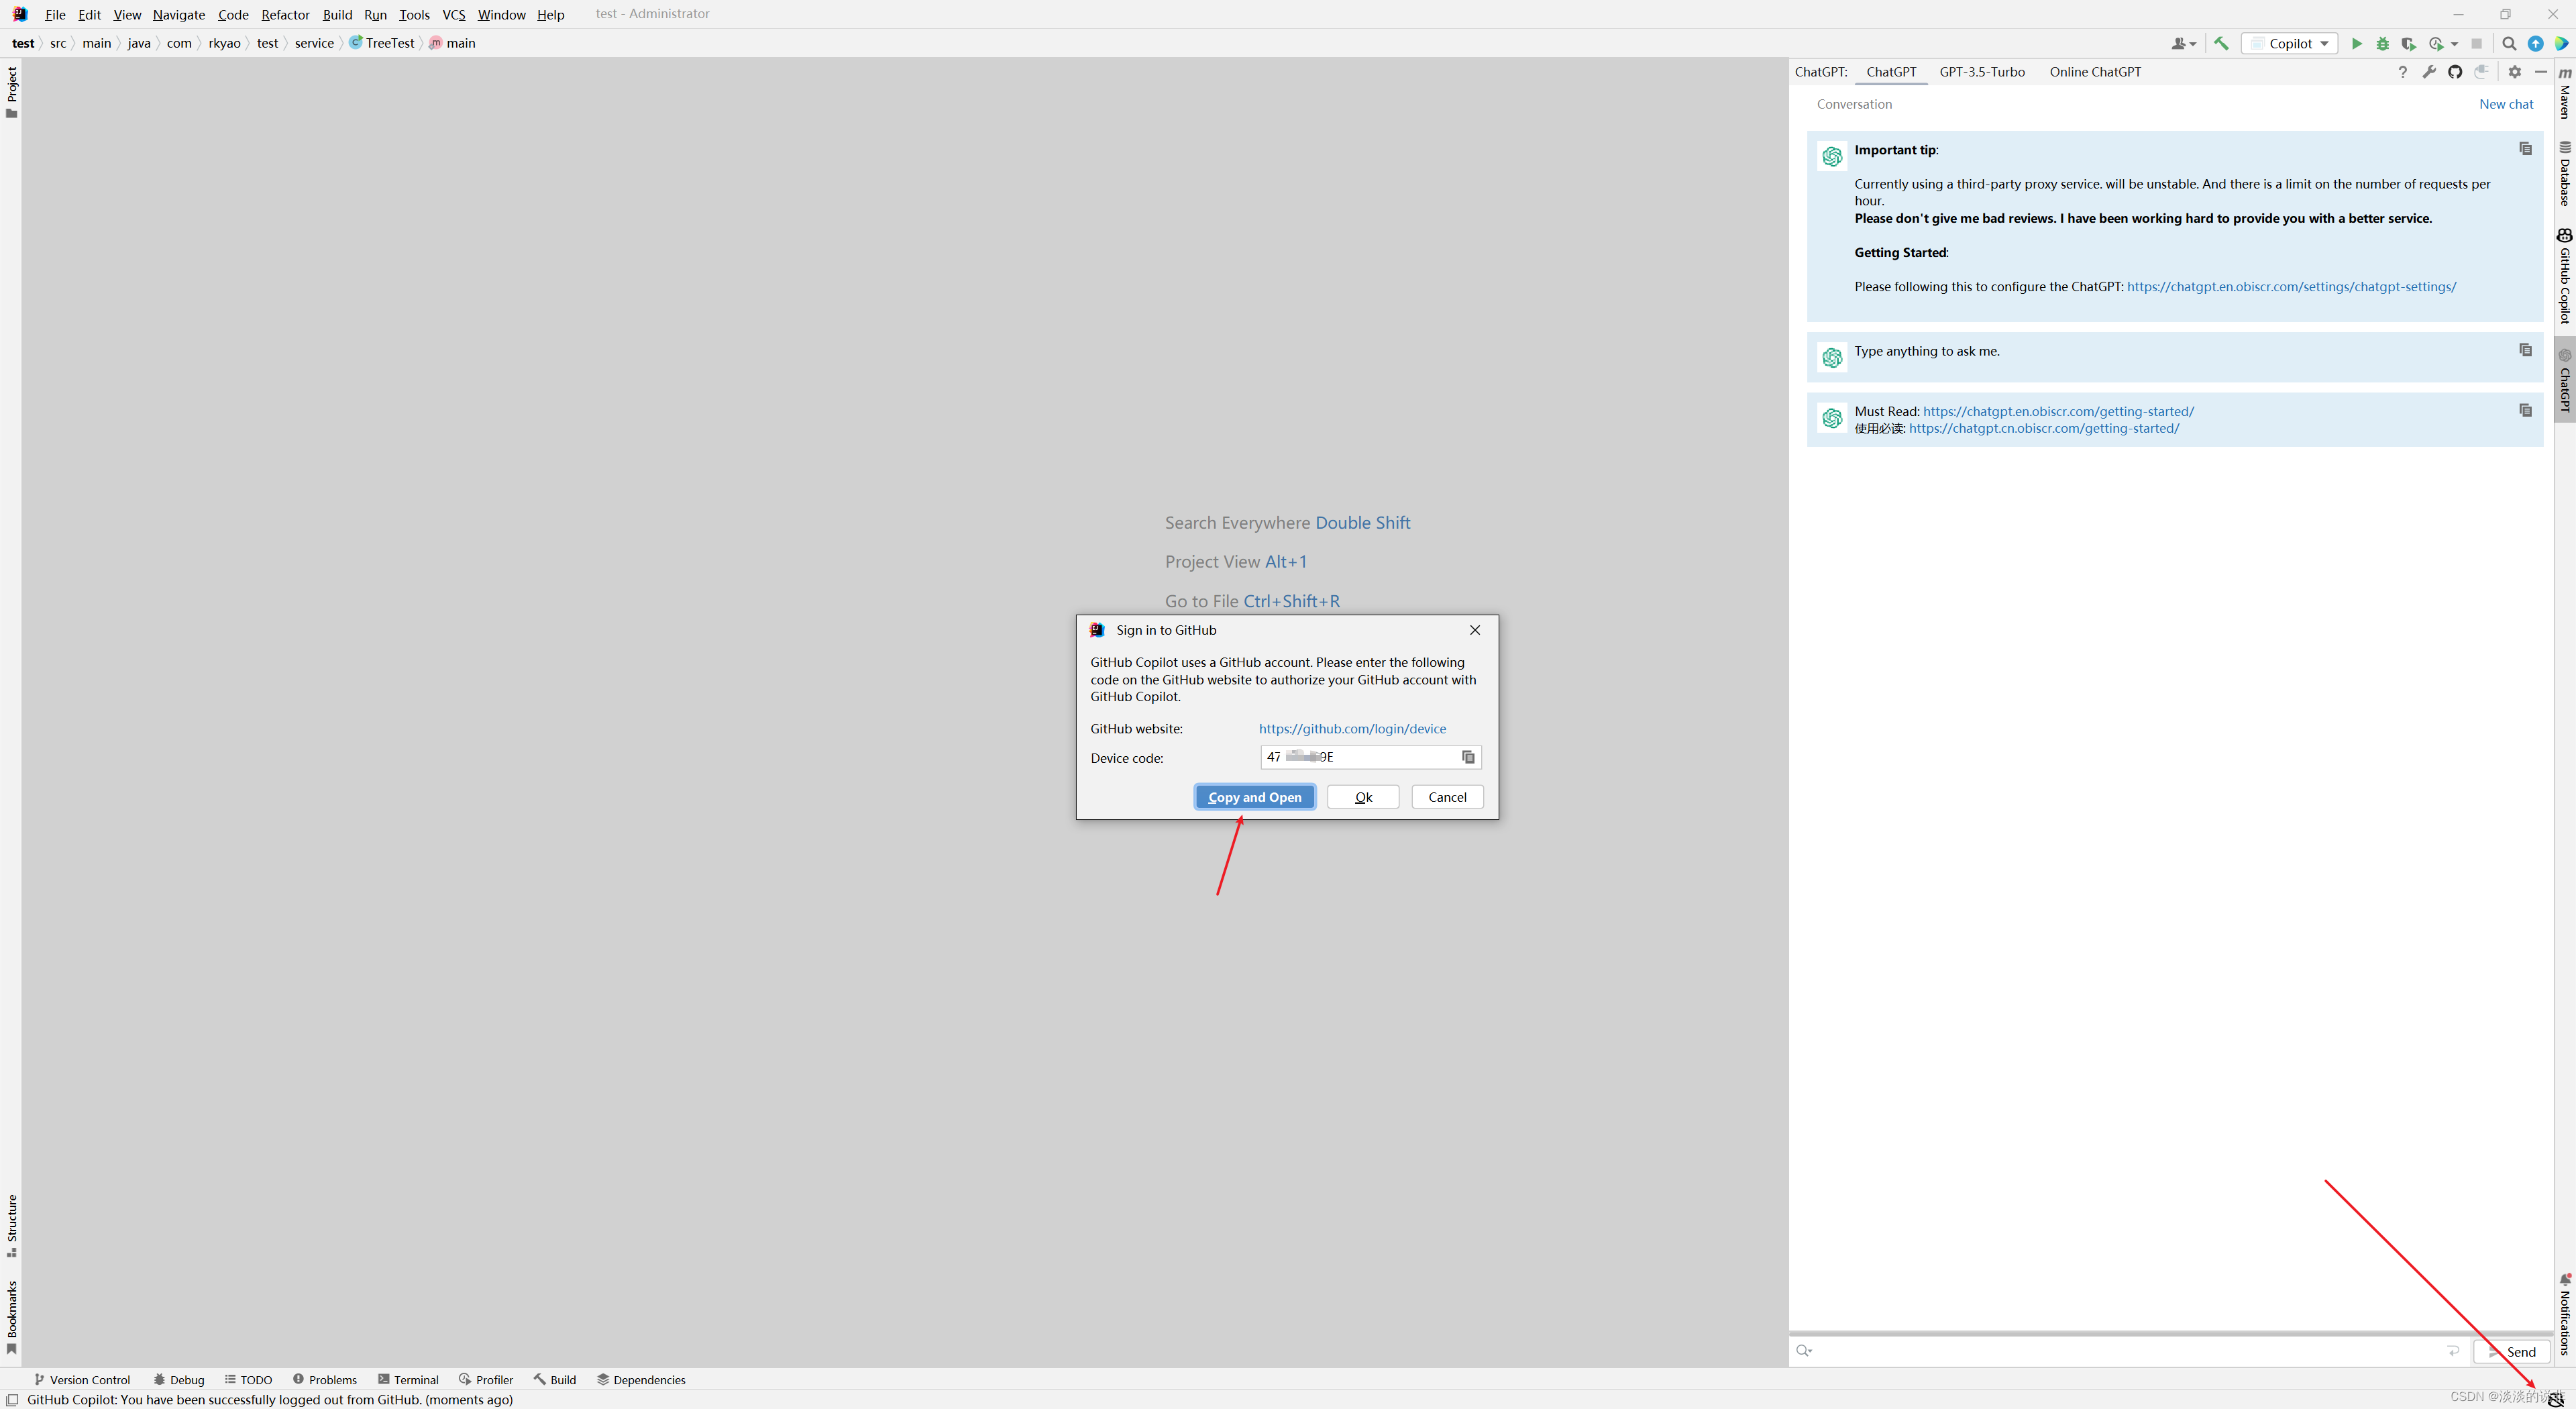The height and width of the screenshot is (1409, 2576).
Task: Click TreeTest breadcrumb item
Action: pyautogui.click(x=381, y=43)
